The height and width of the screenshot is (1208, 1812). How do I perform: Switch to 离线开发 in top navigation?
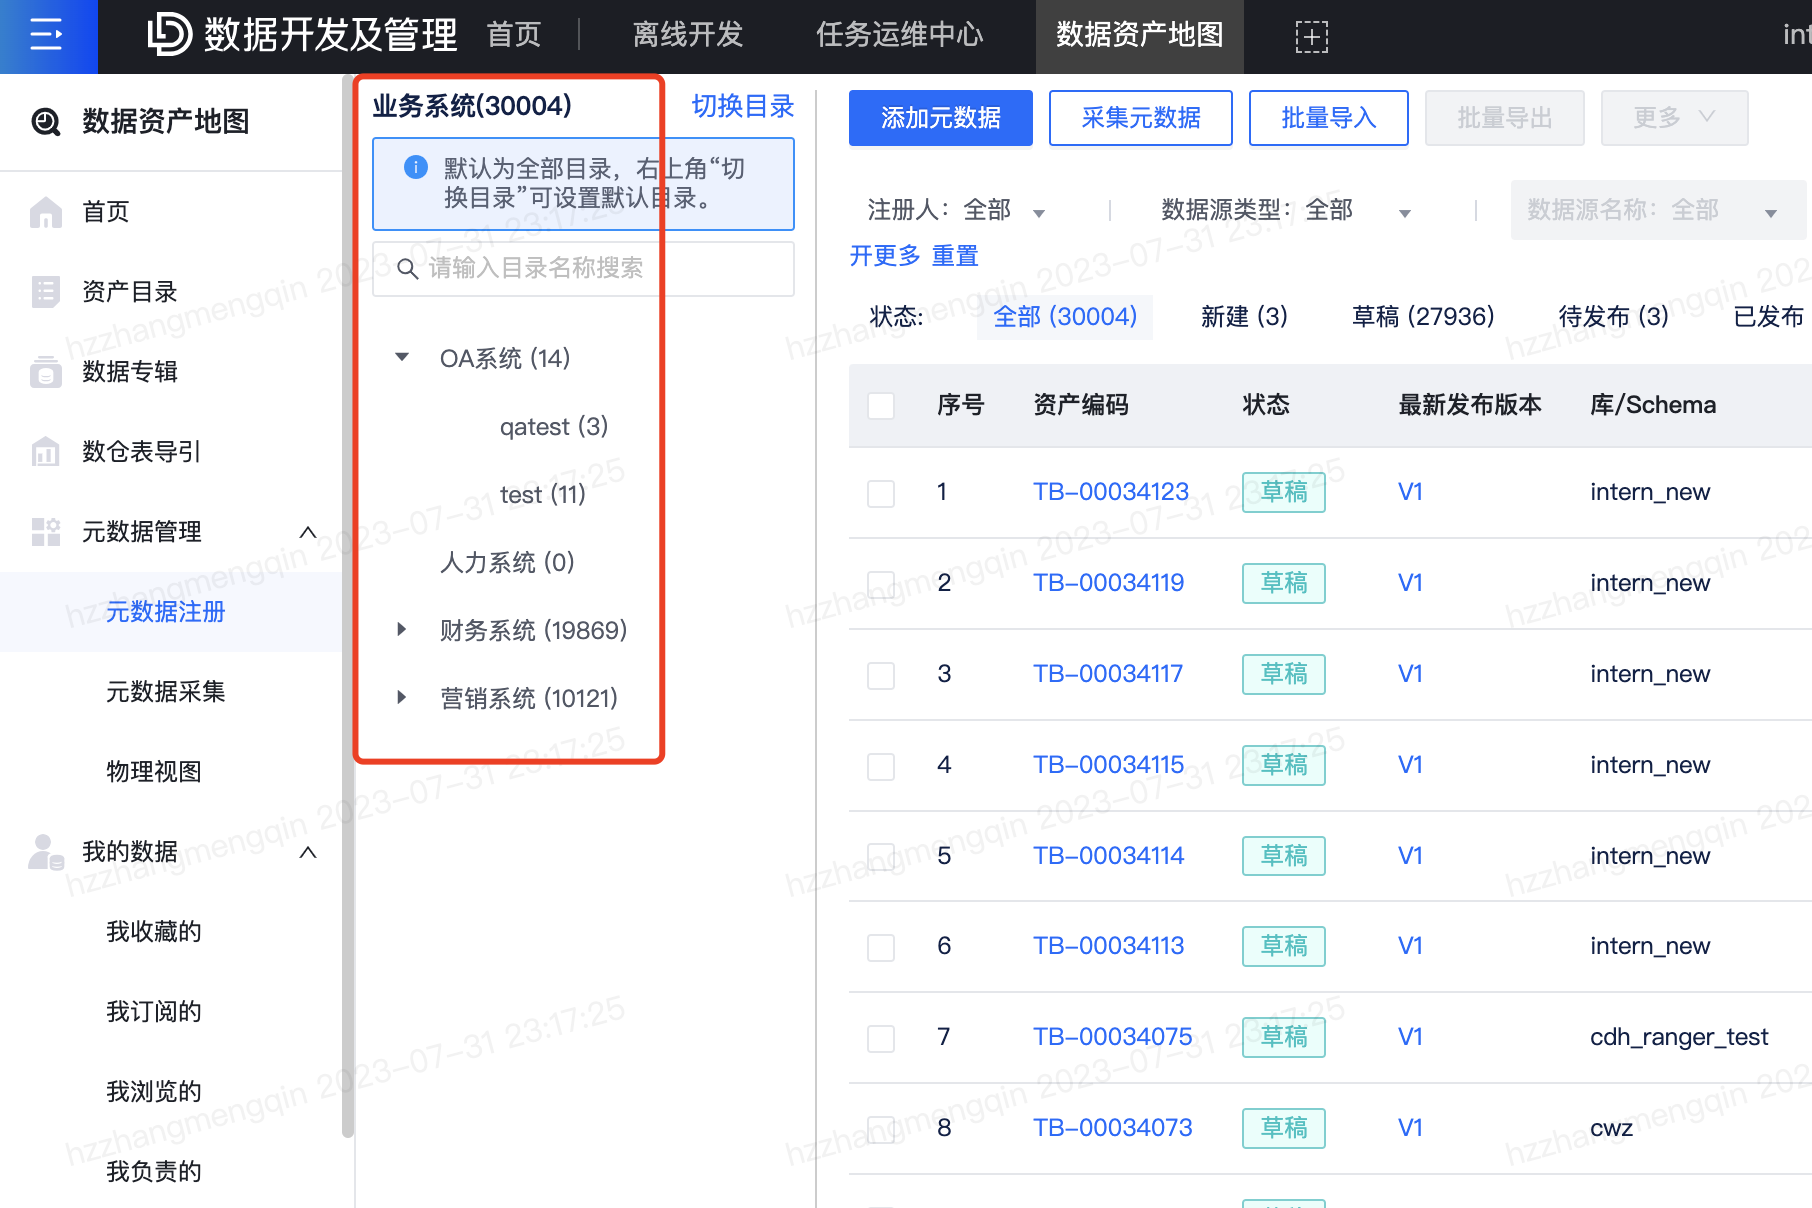(x=688, y=36)
